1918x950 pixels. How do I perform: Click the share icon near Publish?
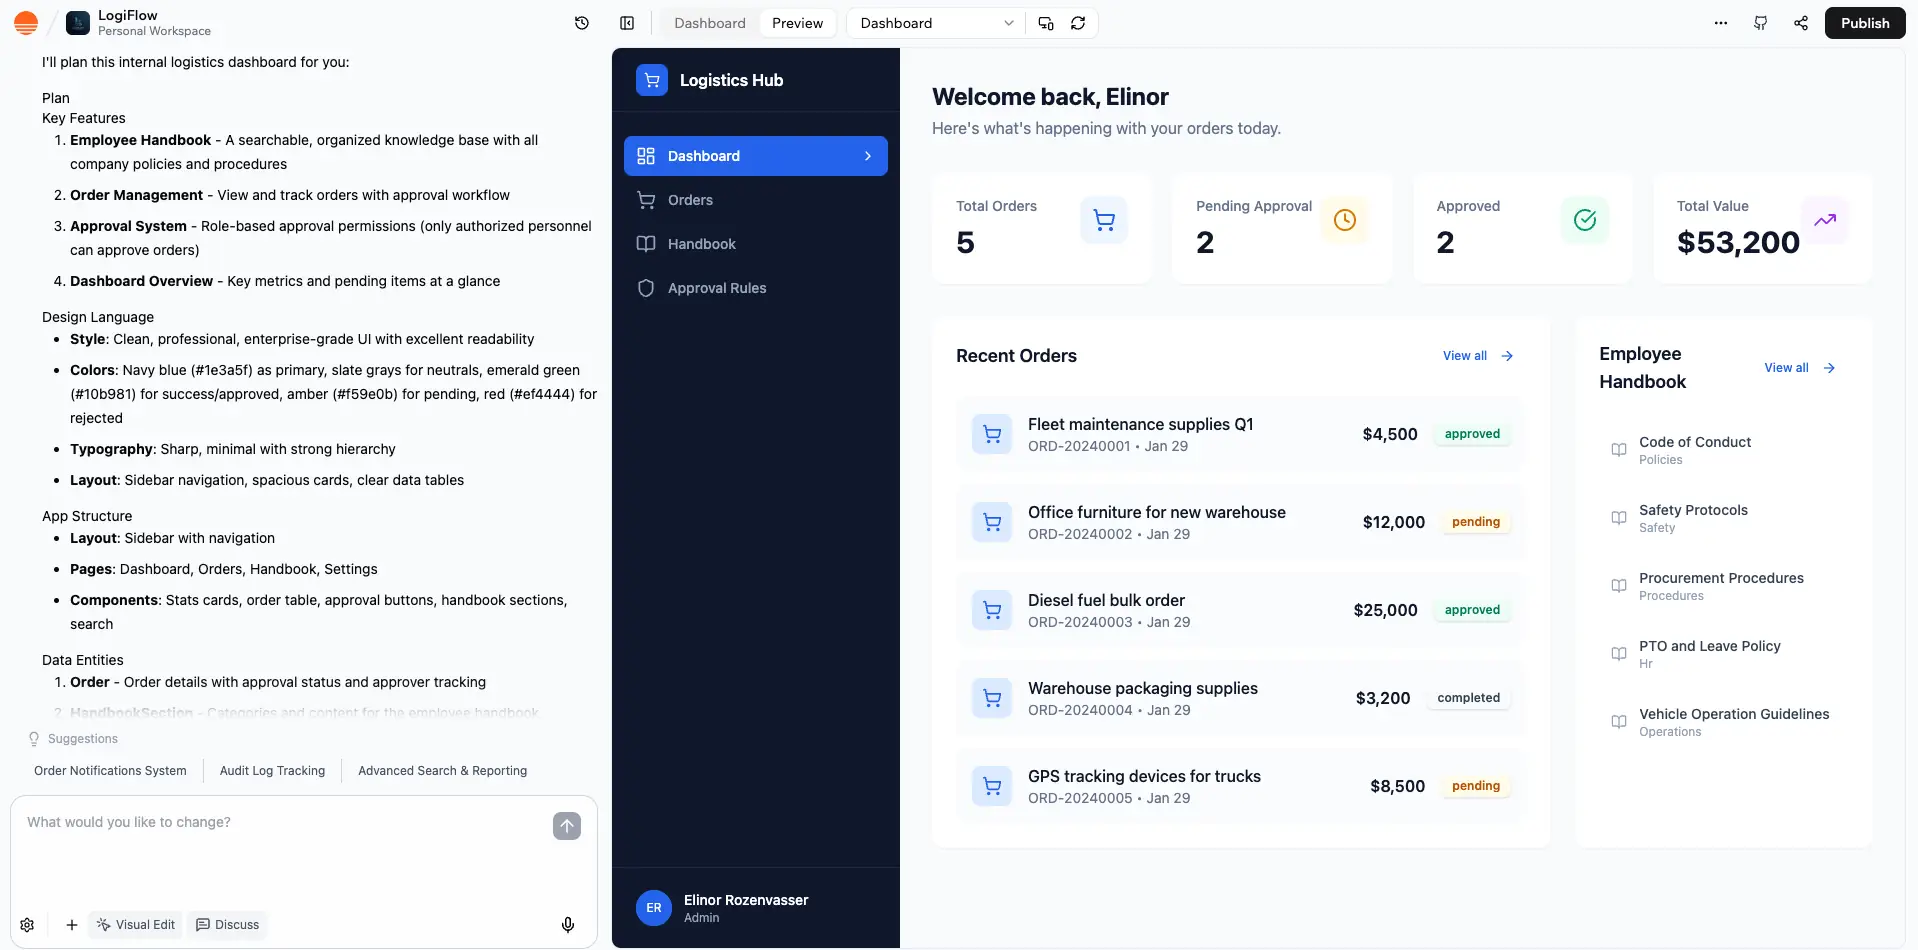pos(1800,22)
